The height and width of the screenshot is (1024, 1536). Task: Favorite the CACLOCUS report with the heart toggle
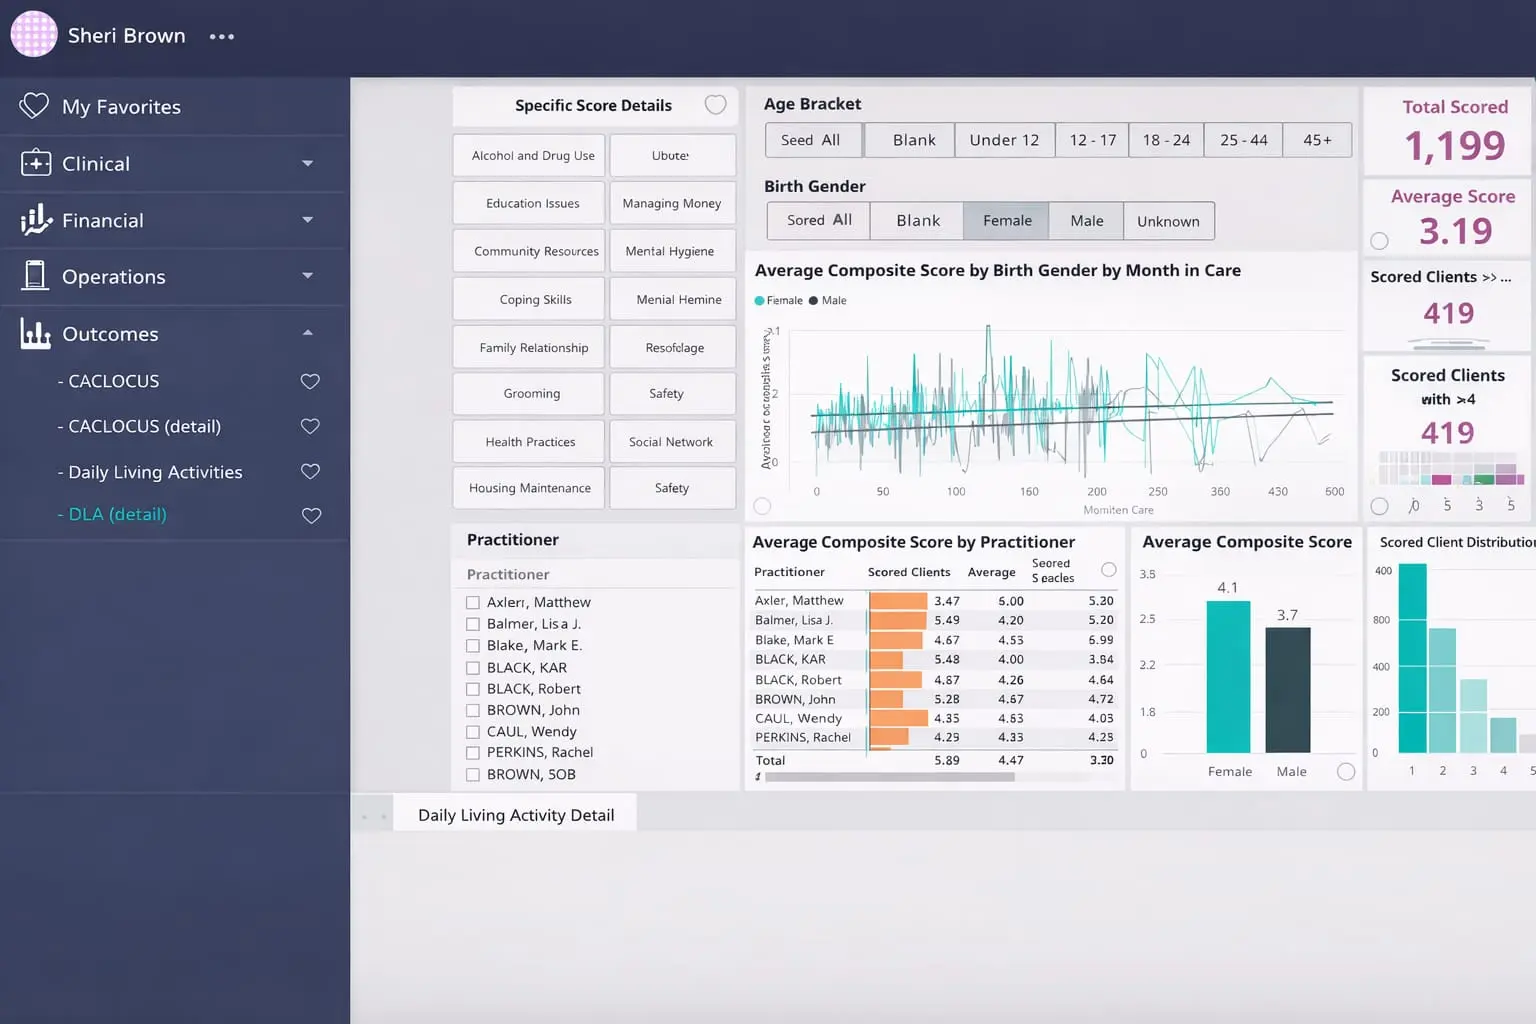point(310,381)
